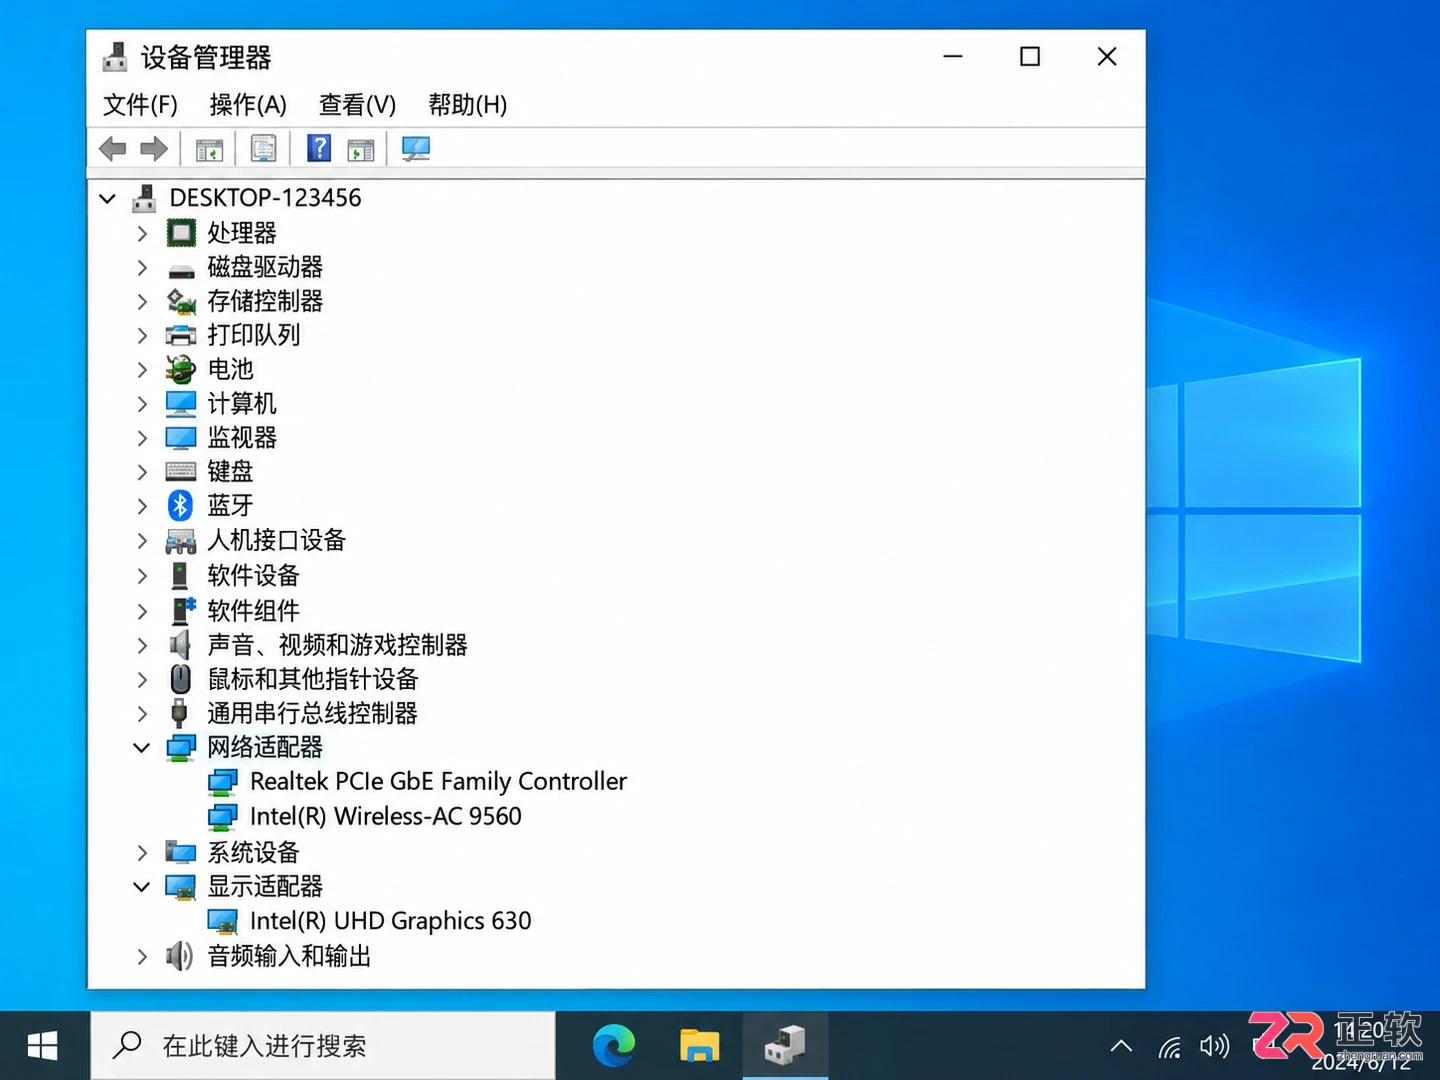Open Properties from the toolbar icon

click(x=263, y=149)
